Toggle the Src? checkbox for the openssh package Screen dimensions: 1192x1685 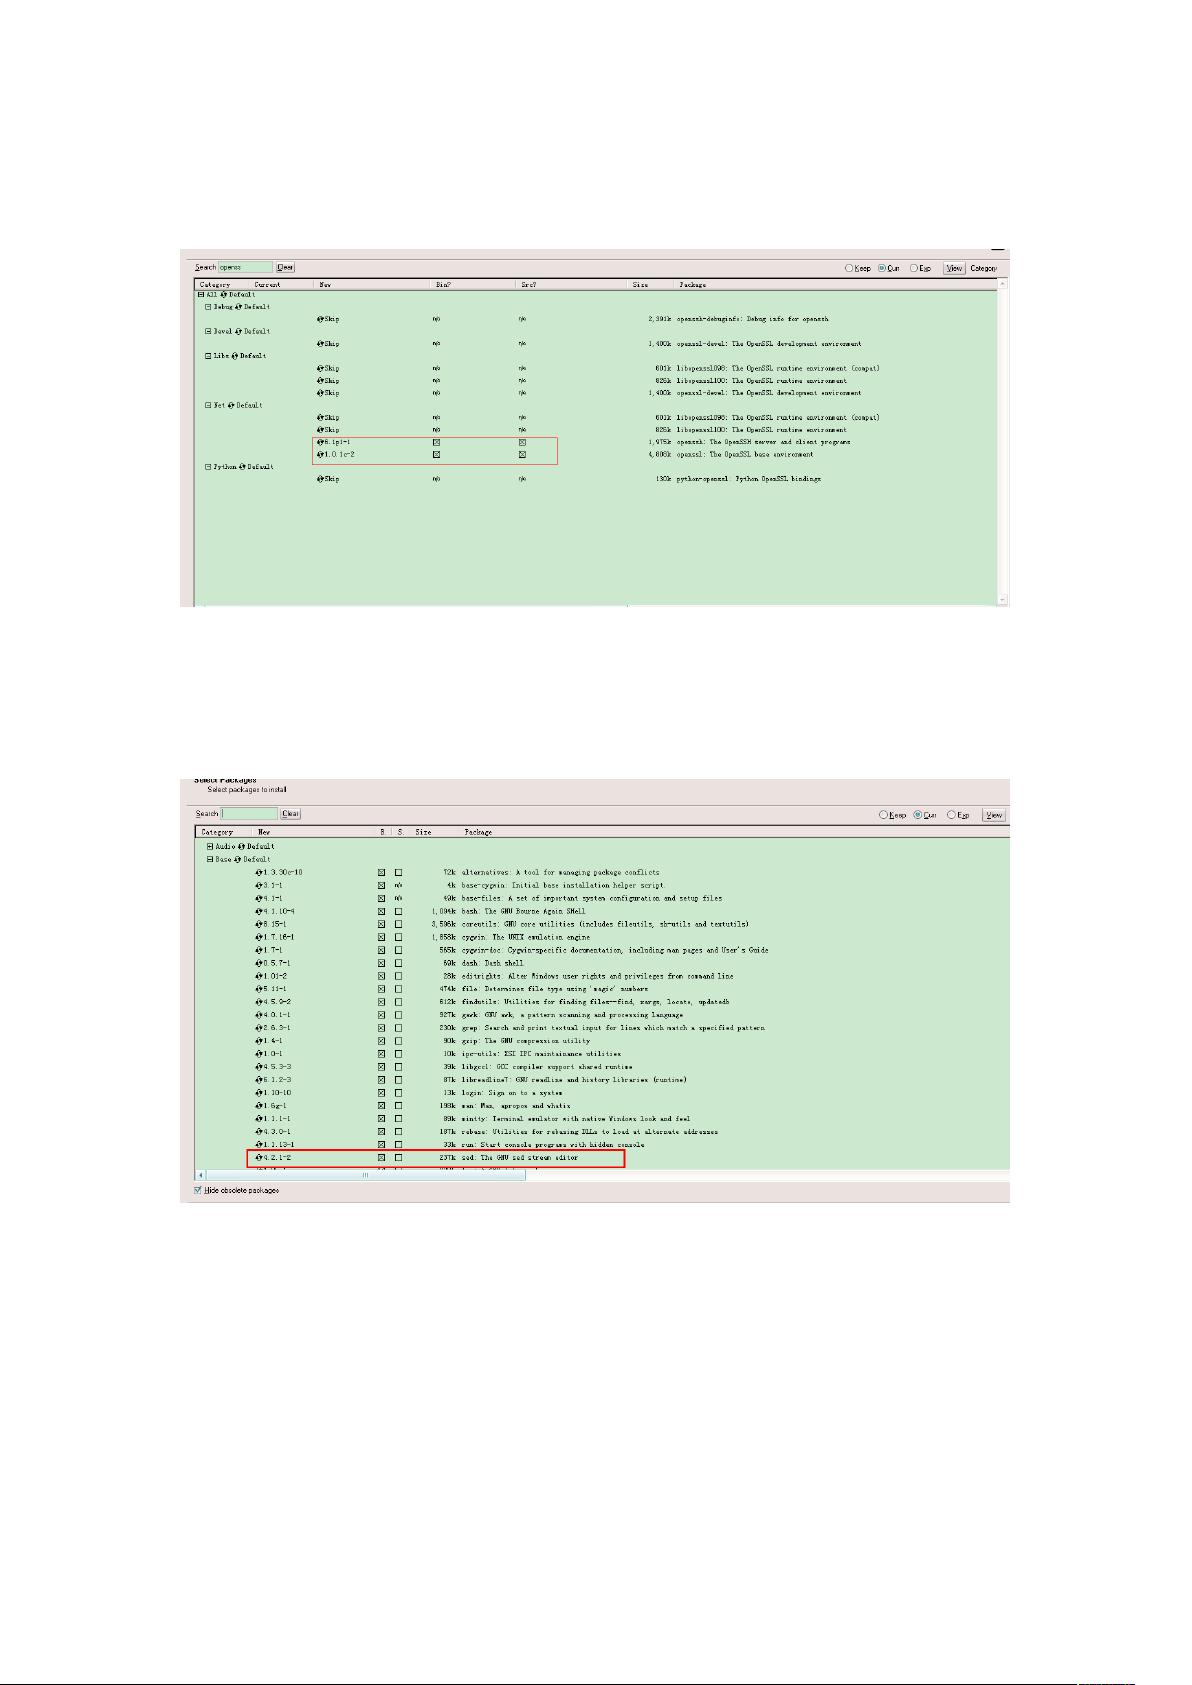[x=522, y=441]
